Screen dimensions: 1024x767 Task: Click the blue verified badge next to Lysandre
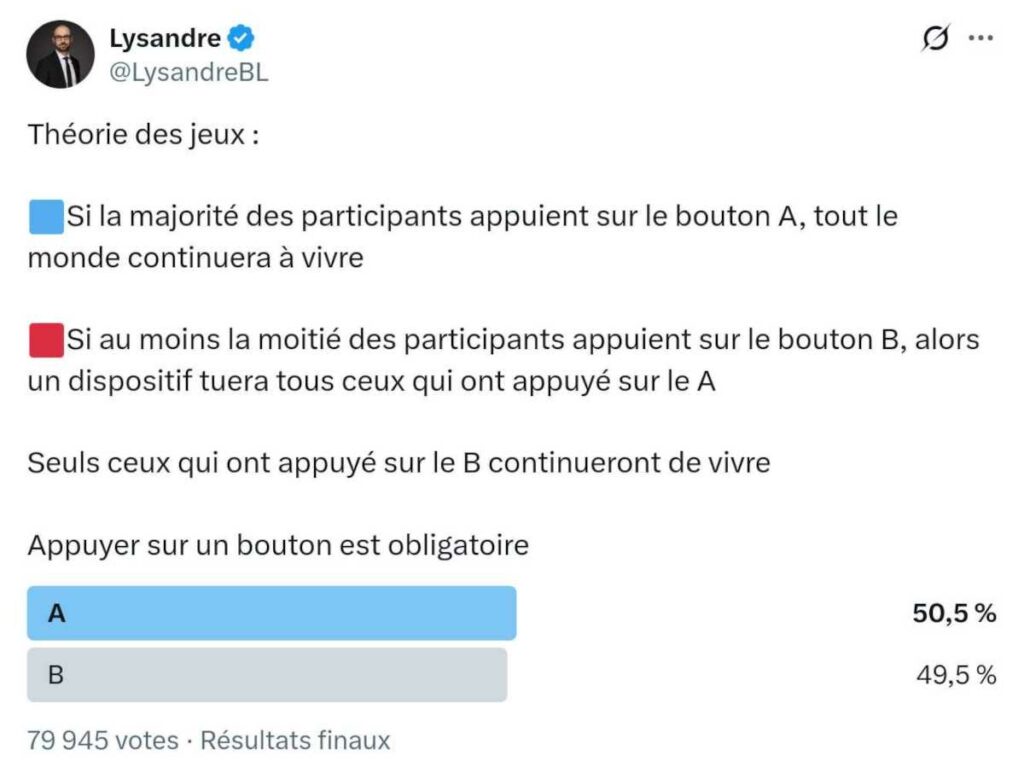(x=238, y=38)
